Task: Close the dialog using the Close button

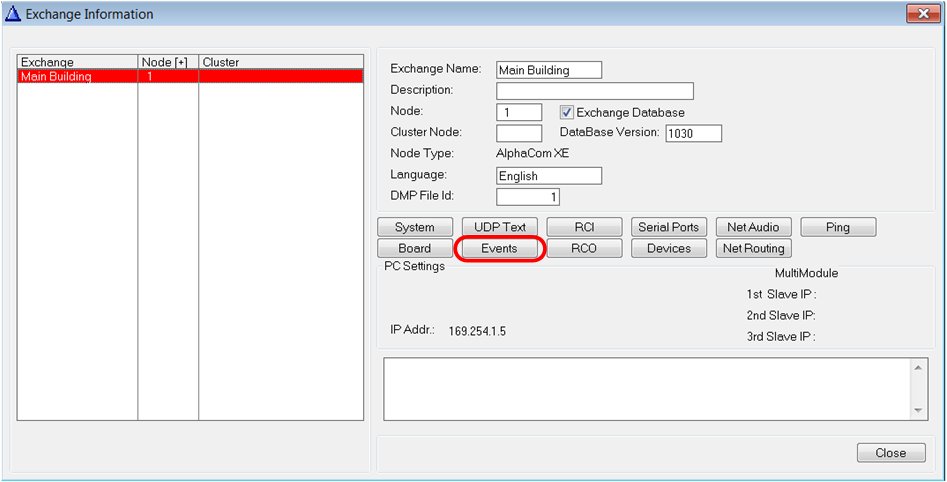Action: tap(891, 452)
